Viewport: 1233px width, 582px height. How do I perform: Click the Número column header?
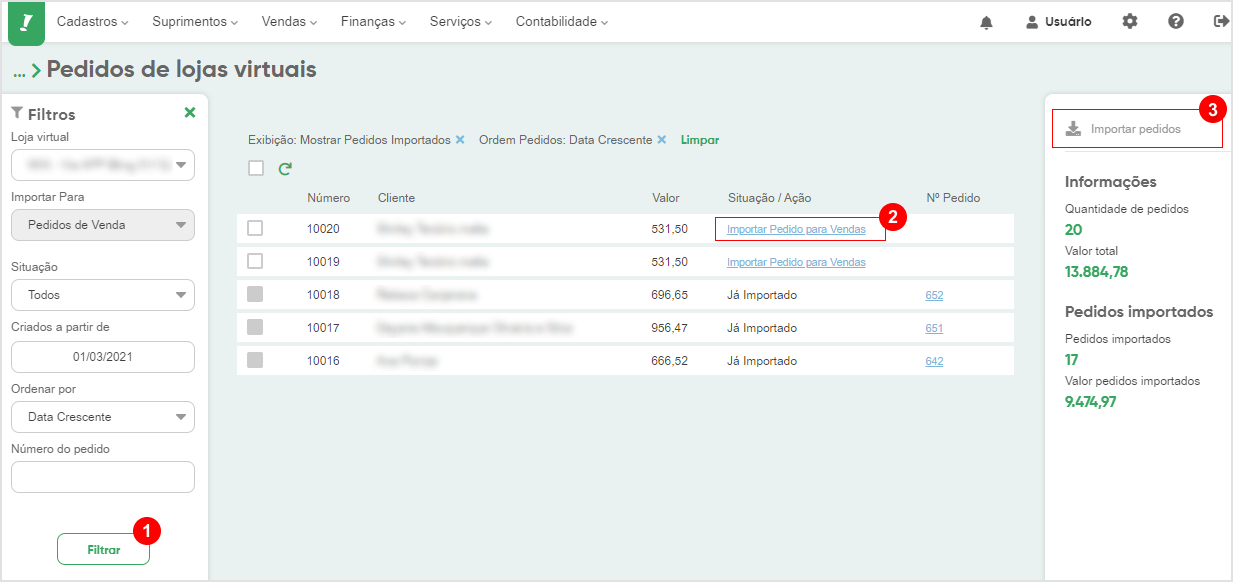click(x=328, y=198)
